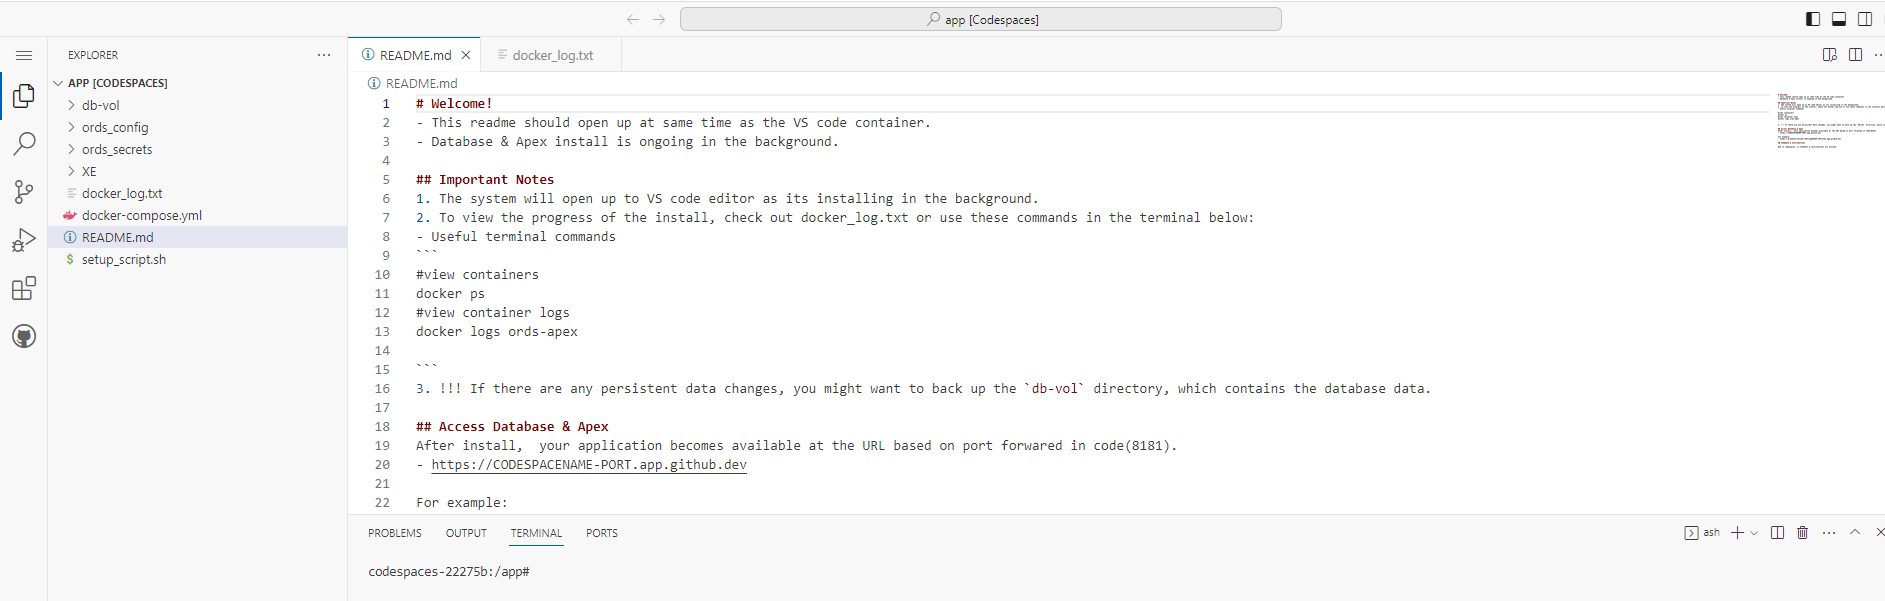The width and height of the screenshot is (1885, 601).
Task: Split the editor right
Action: point(1856,55)
